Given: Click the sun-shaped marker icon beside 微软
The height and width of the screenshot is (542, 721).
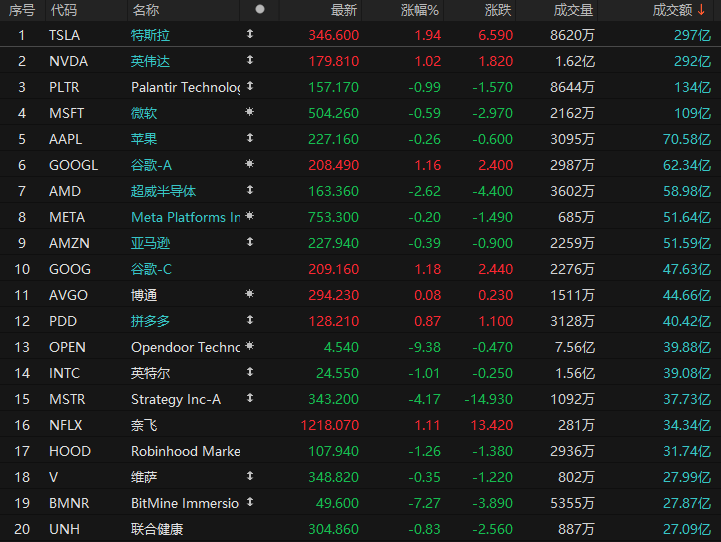Looking at the screenshot, I should point(250,112).
